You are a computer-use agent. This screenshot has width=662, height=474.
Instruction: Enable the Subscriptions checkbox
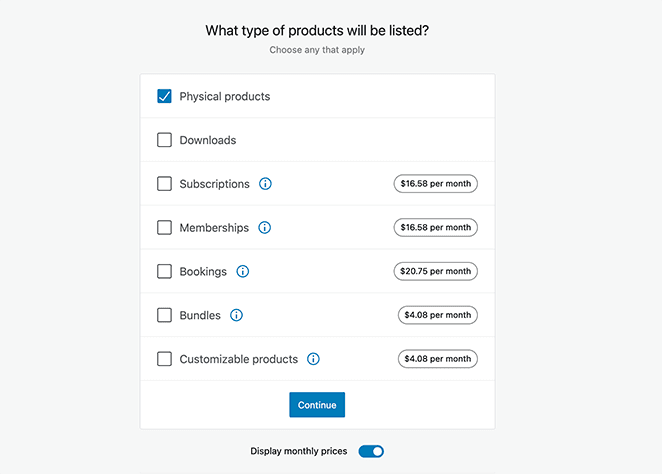(x=165, y=184)
